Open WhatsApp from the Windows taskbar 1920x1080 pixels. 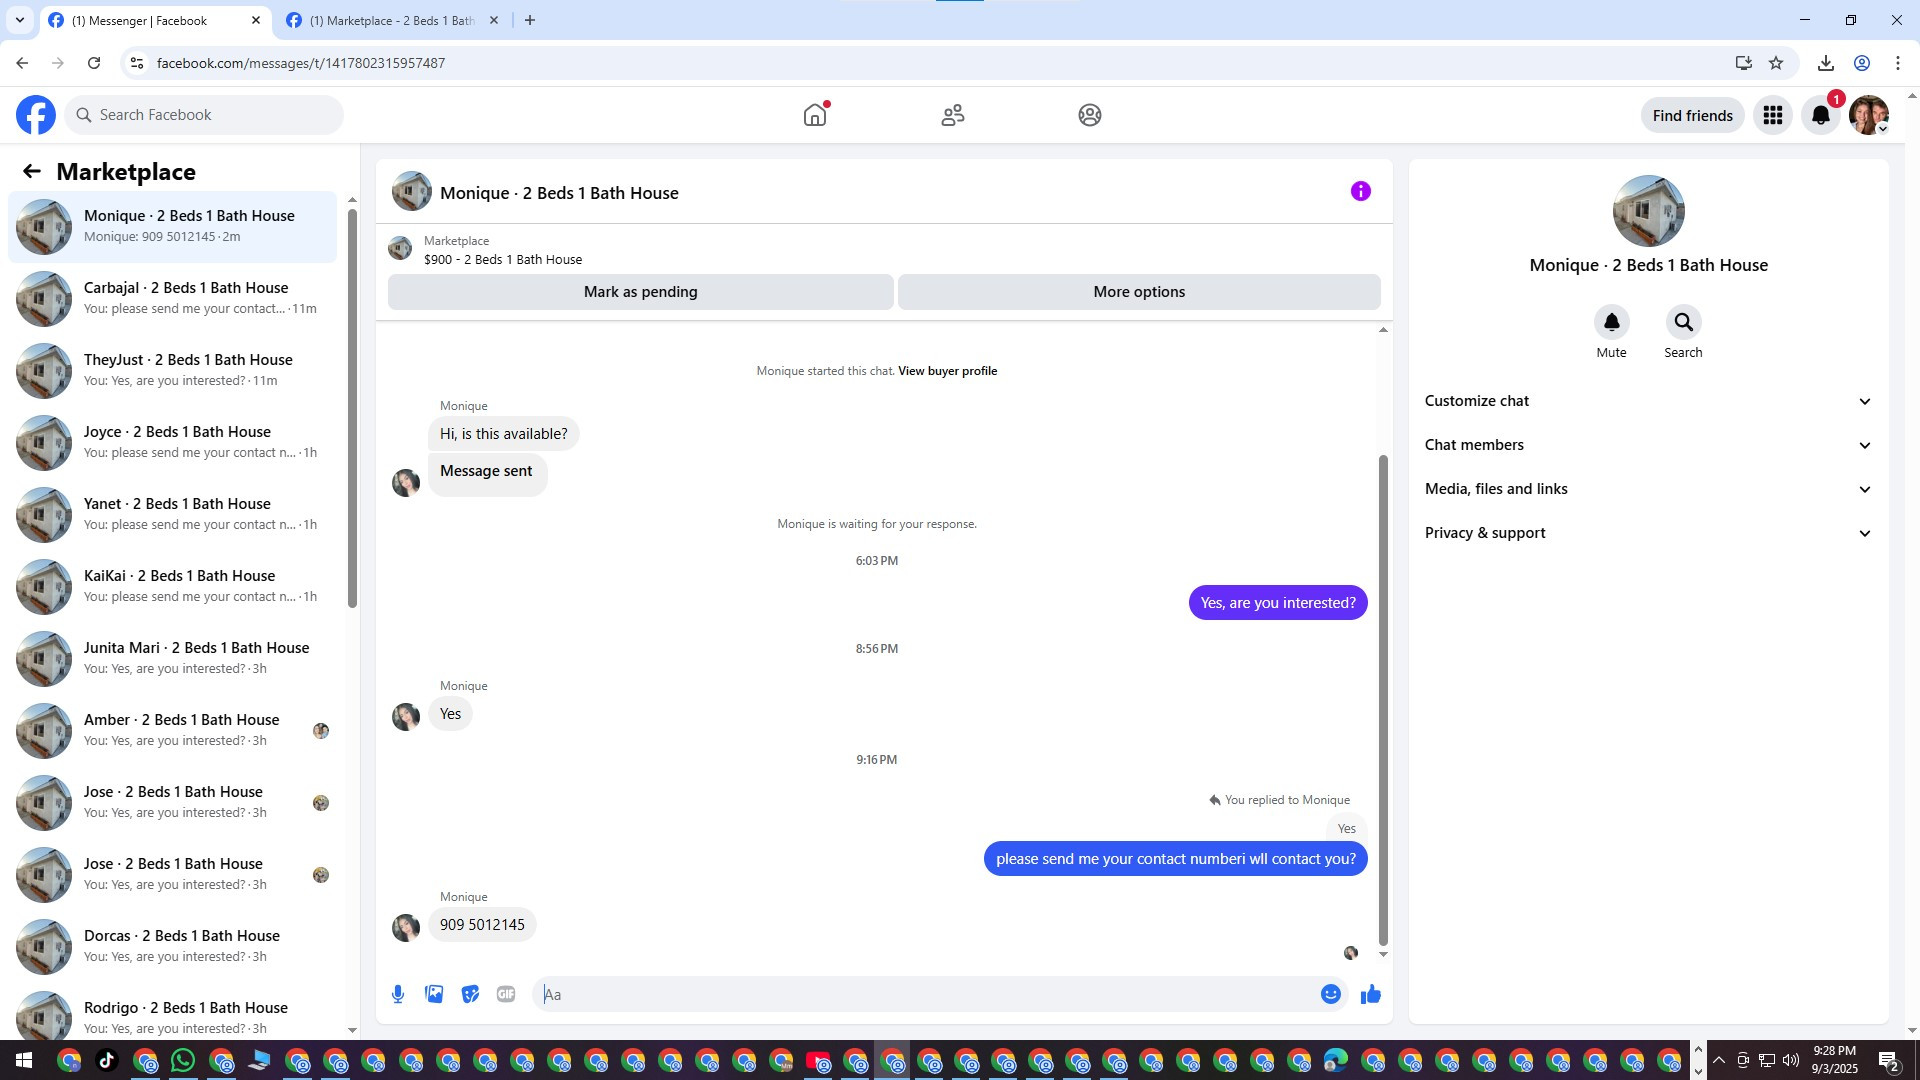point(182,1061)
